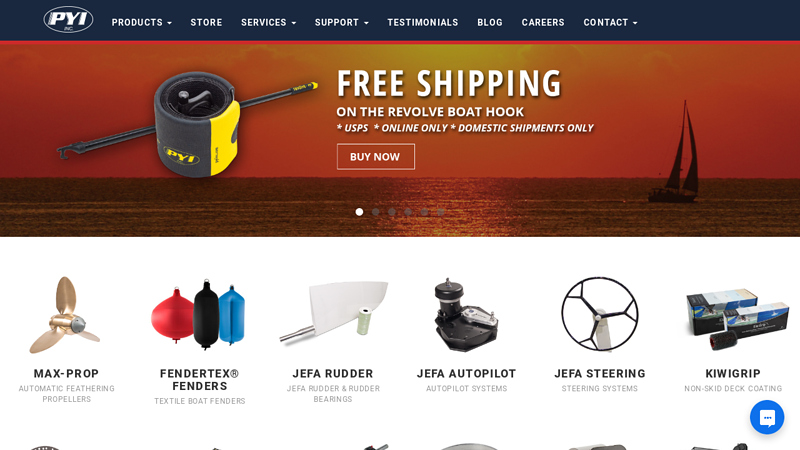Expand the Products dropdown menu
Screen dimensions: 800x450
pos(142,22)
